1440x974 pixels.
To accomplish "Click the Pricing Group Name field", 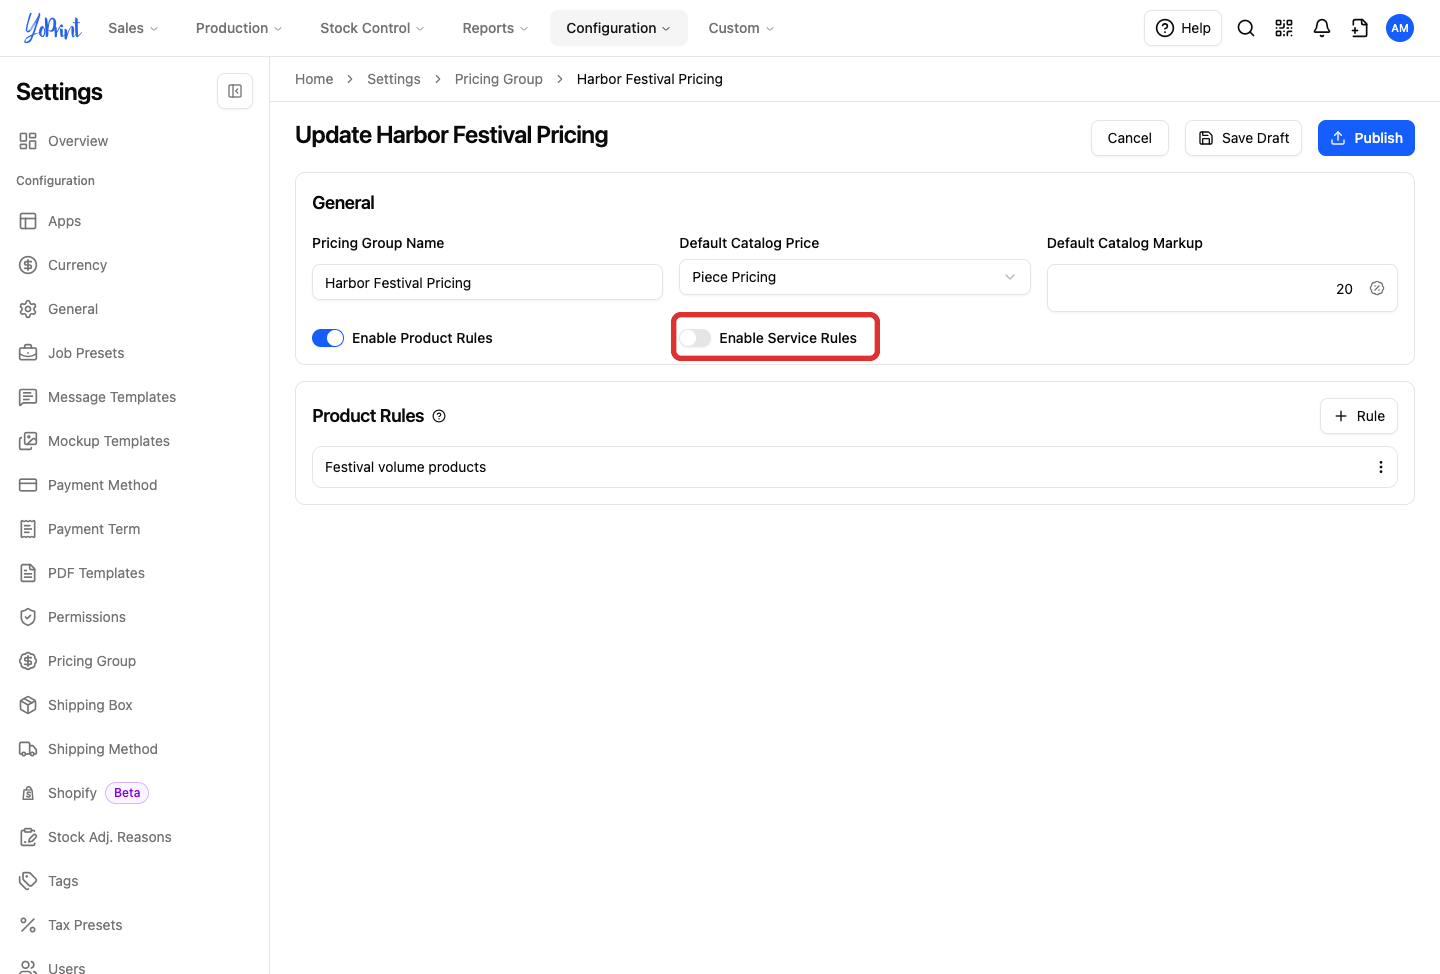I will pyautogui.click(x=487, y=282).
